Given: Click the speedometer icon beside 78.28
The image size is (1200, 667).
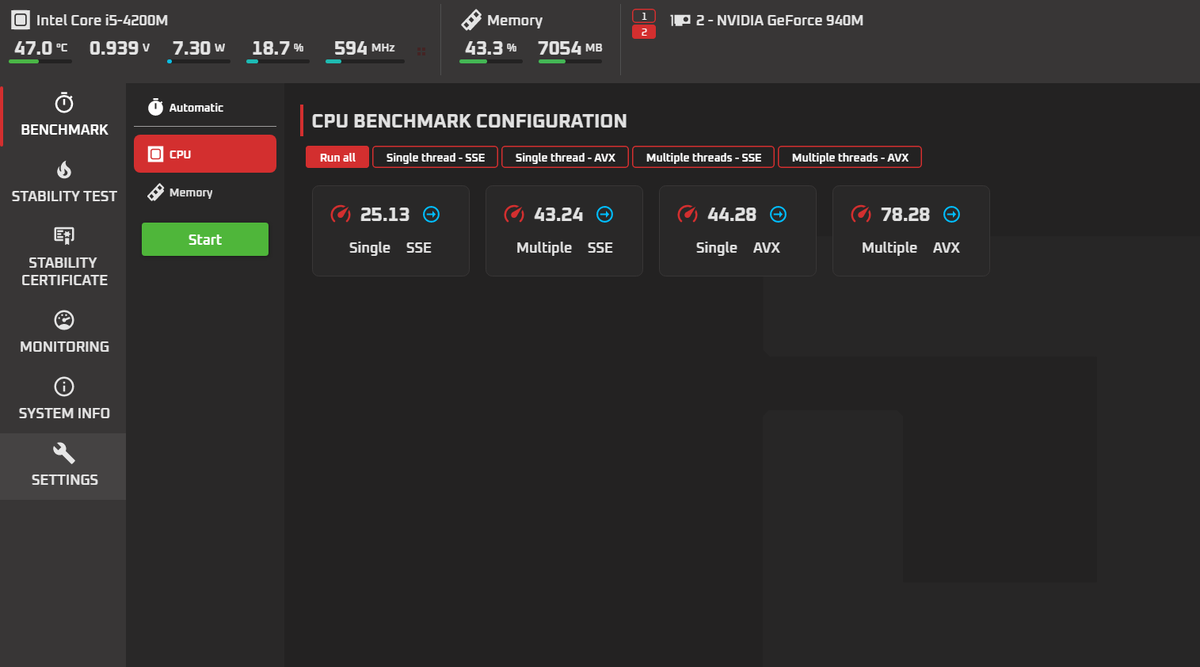Looking at the screenshot, I should click(861, 214).
